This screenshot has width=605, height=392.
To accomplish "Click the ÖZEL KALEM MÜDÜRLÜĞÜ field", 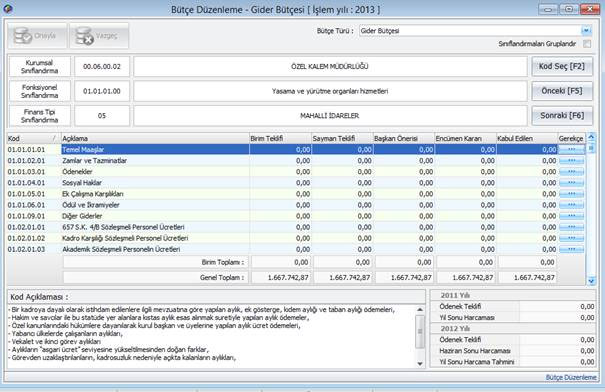I will (x=330, y=66).
